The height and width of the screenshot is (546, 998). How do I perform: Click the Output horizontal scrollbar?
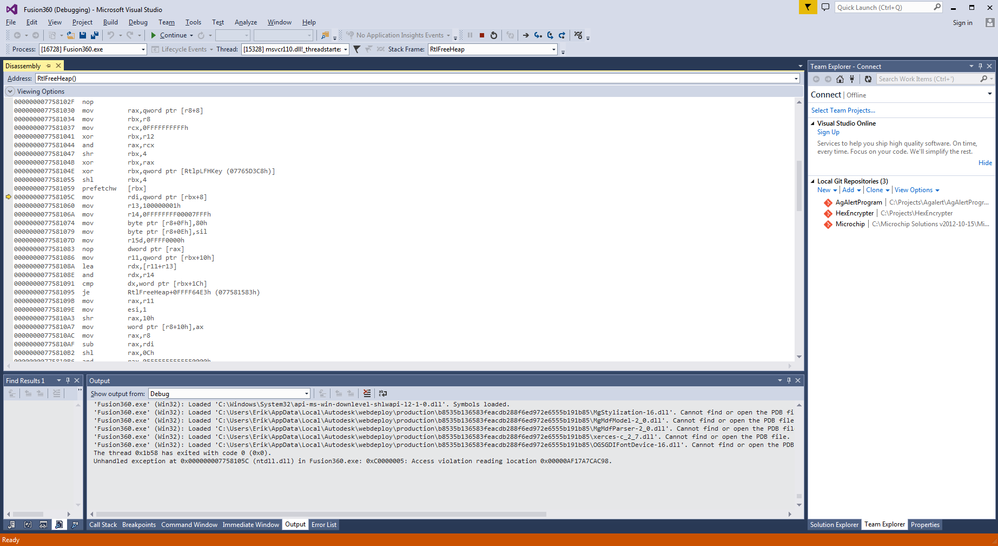[x=321, y=514]
